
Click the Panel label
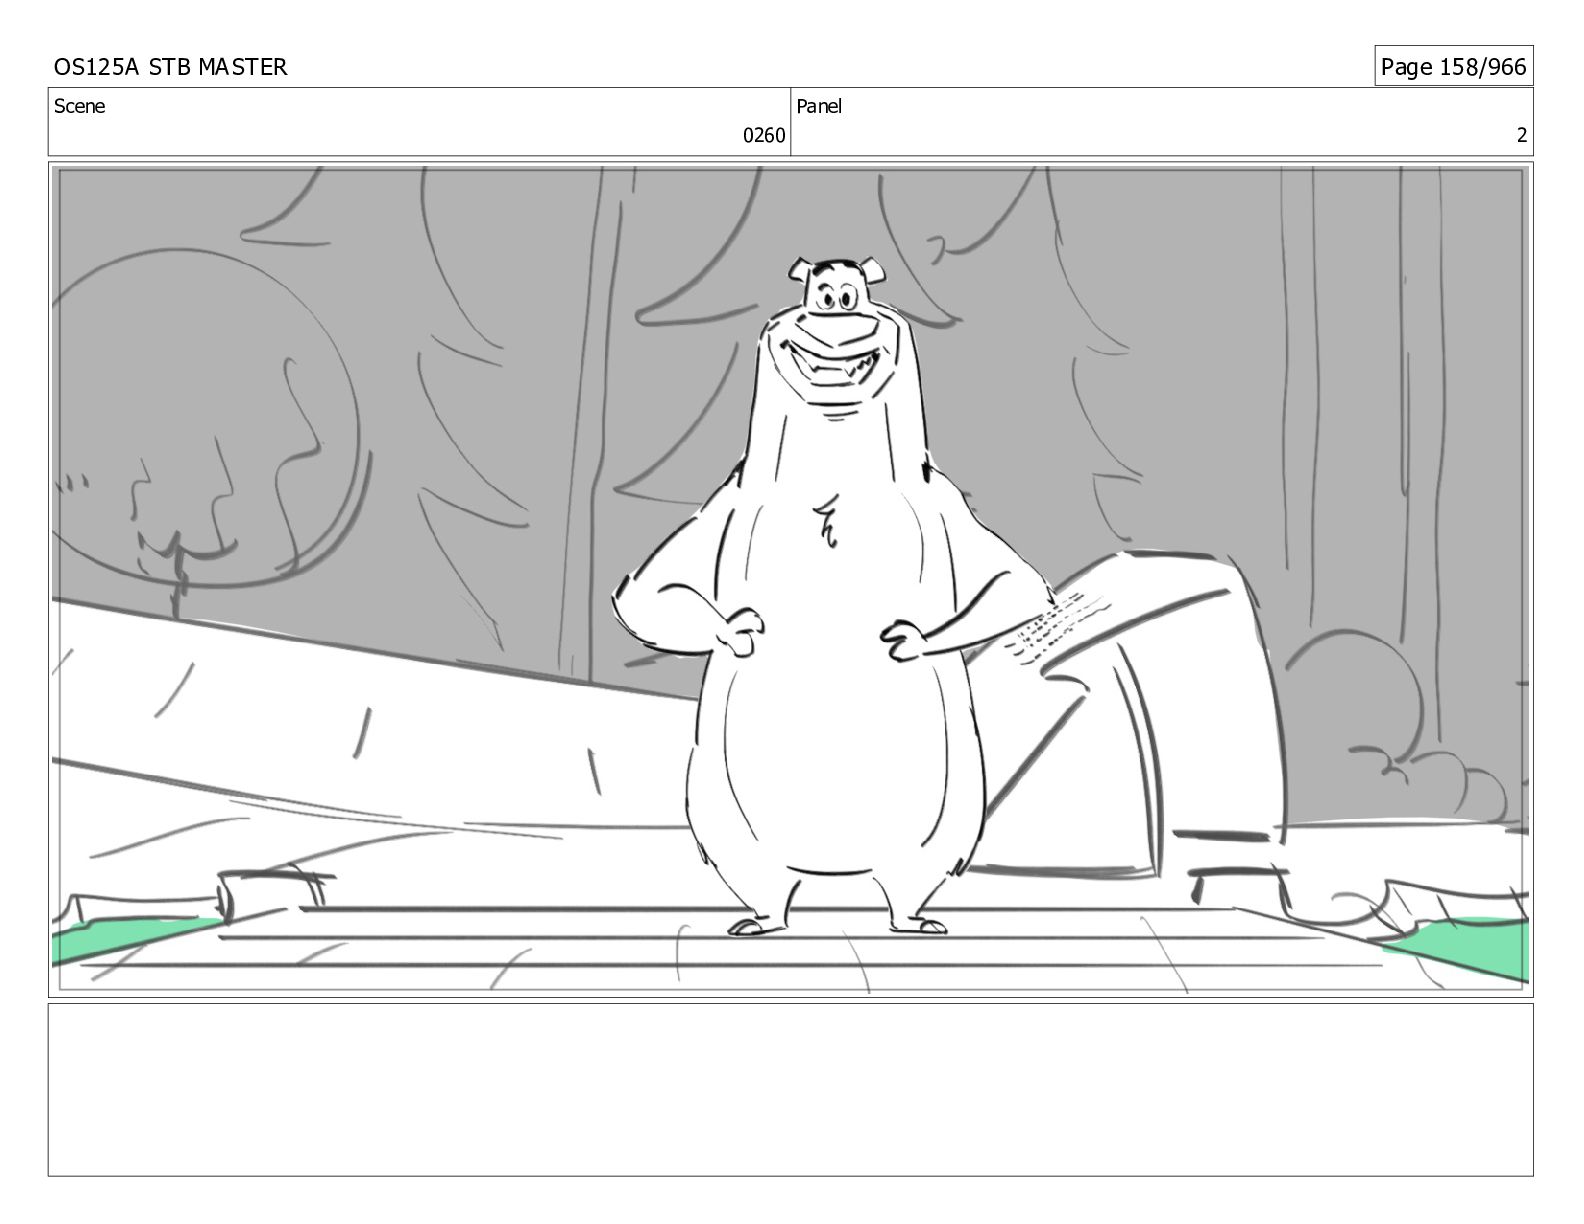point(819,106)
